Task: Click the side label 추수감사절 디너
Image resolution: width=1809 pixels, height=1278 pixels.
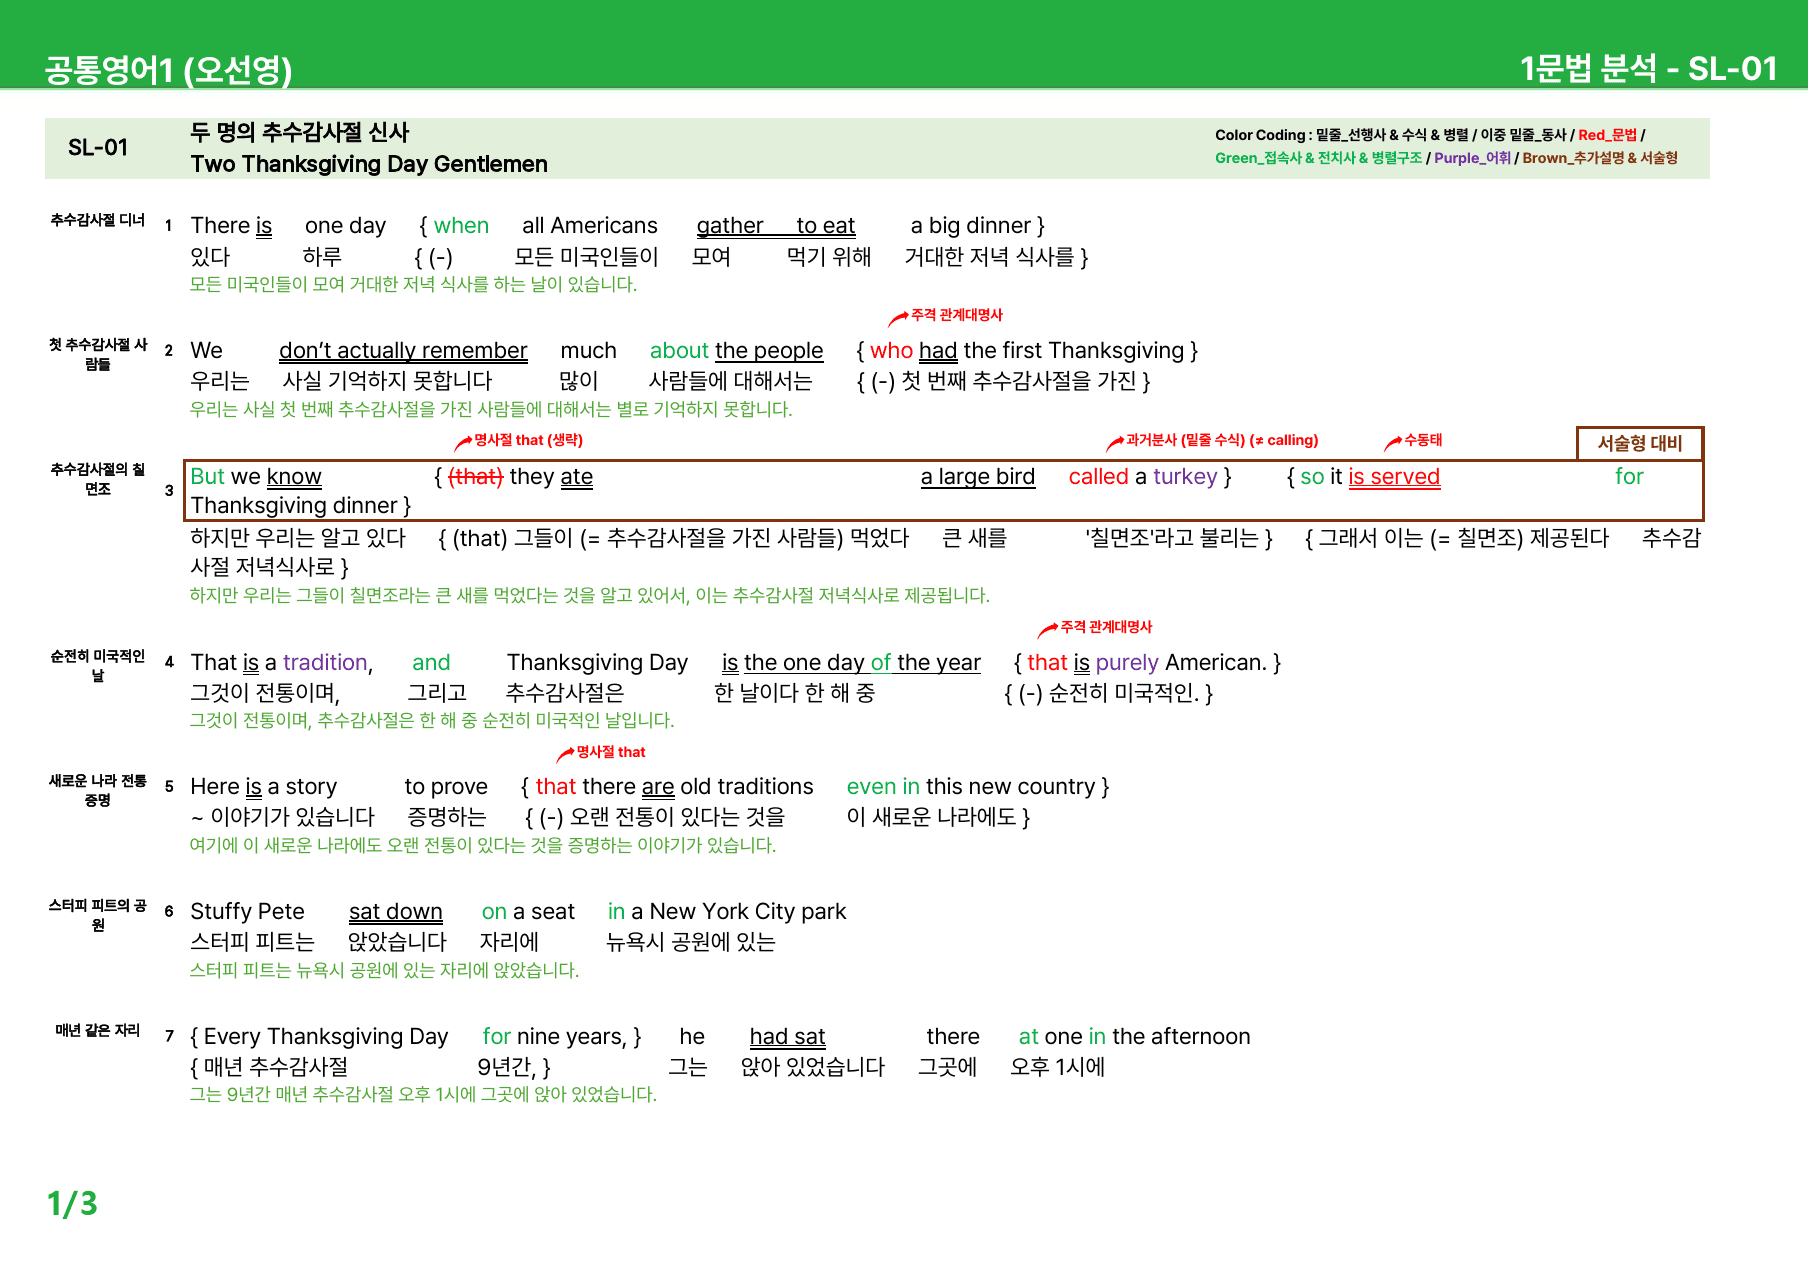Action: click(x=98, y=220)
